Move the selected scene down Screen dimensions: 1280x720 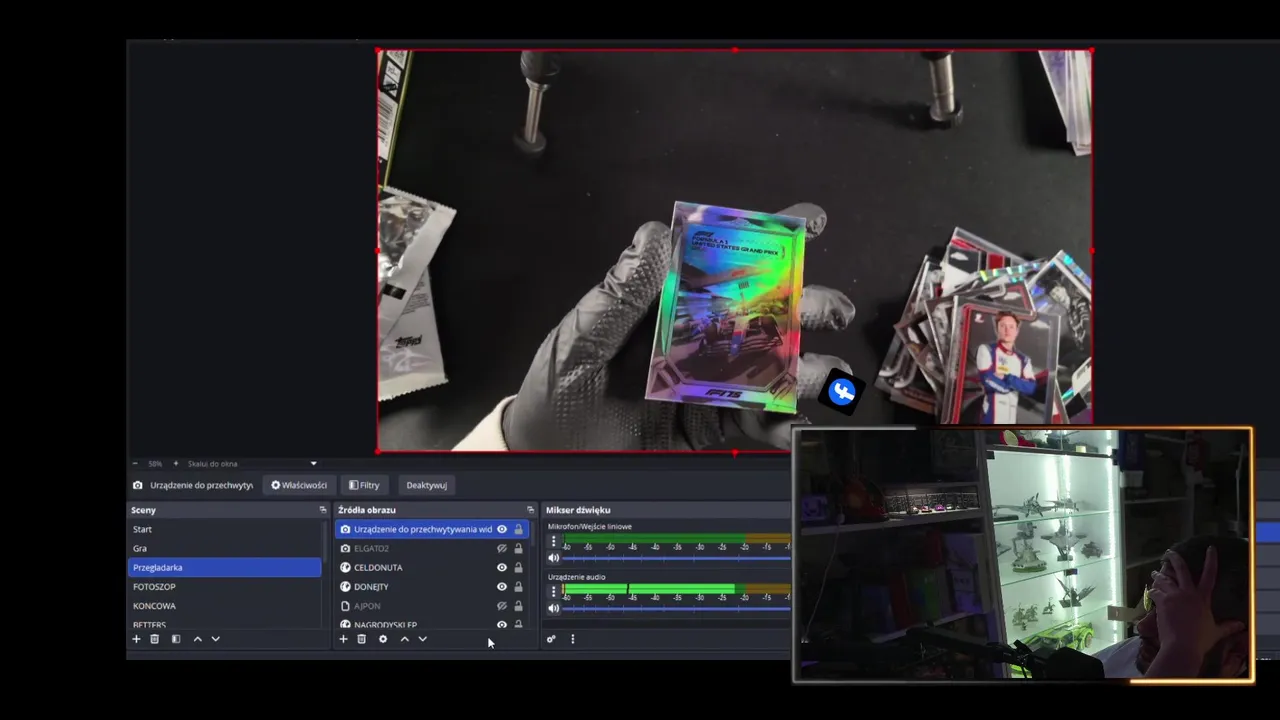[x=215, y=639]
